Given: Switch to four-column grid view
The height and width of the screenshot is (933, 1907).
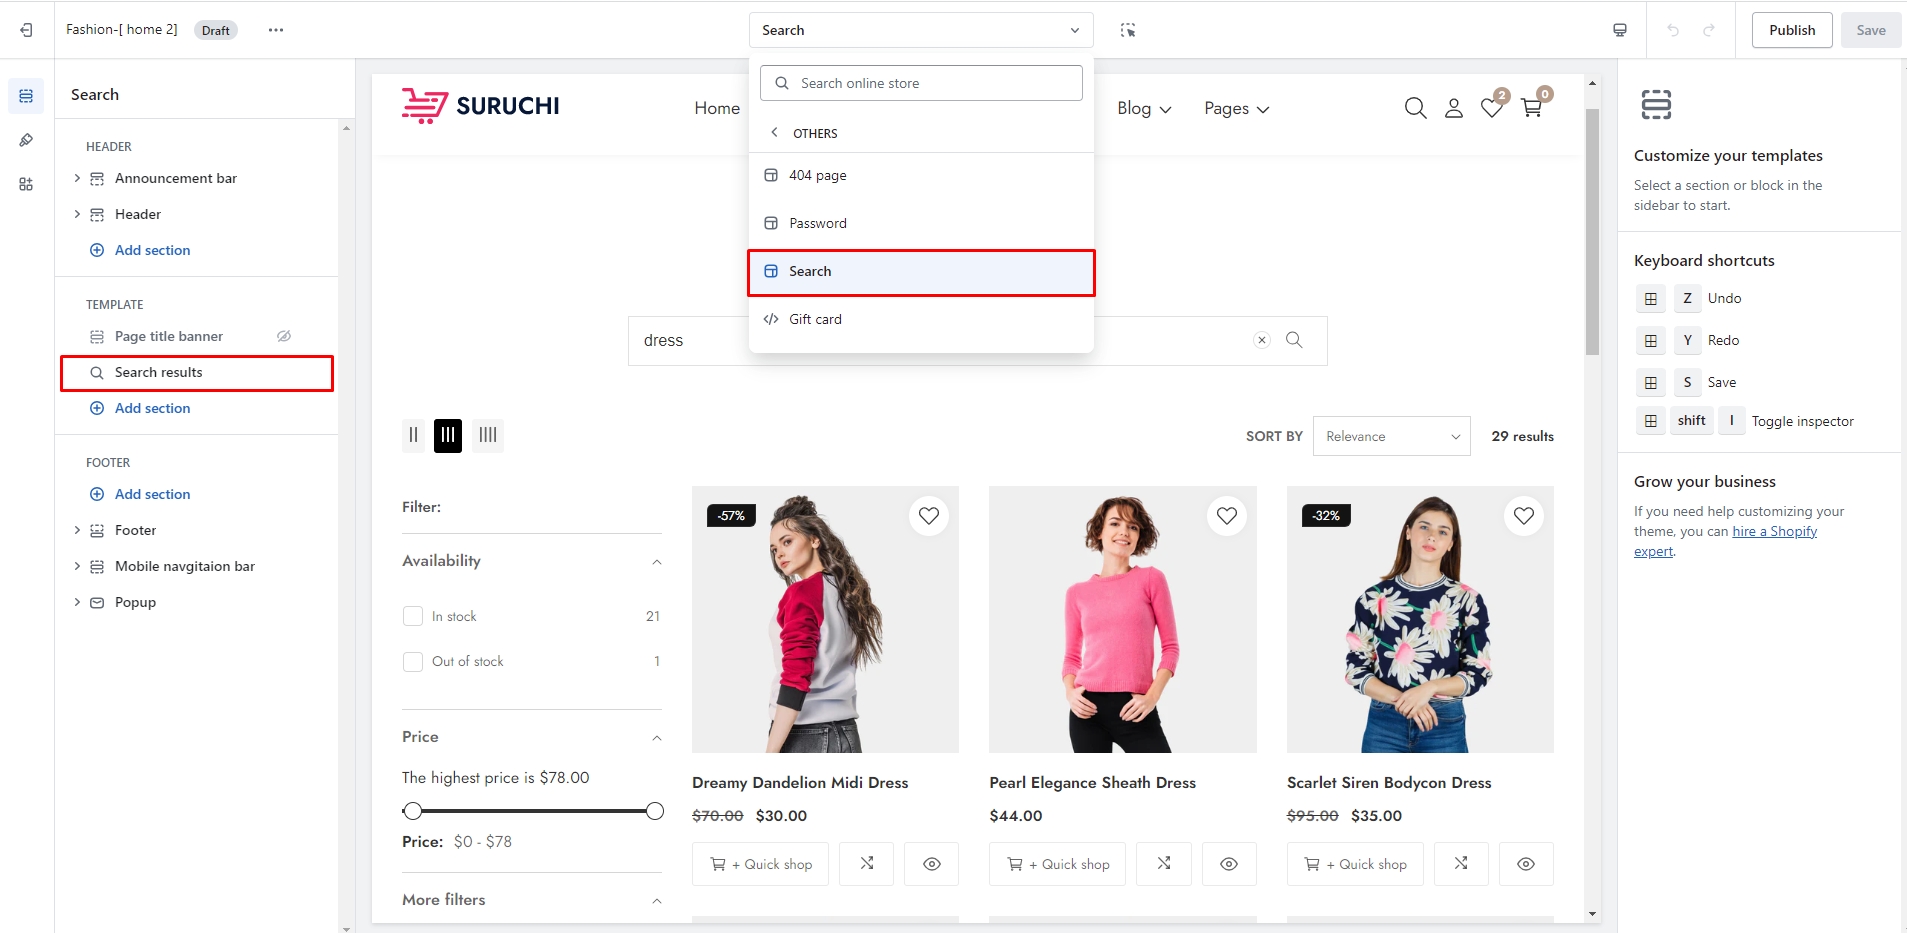Looking at the screenshot, I should pos(488,435).
